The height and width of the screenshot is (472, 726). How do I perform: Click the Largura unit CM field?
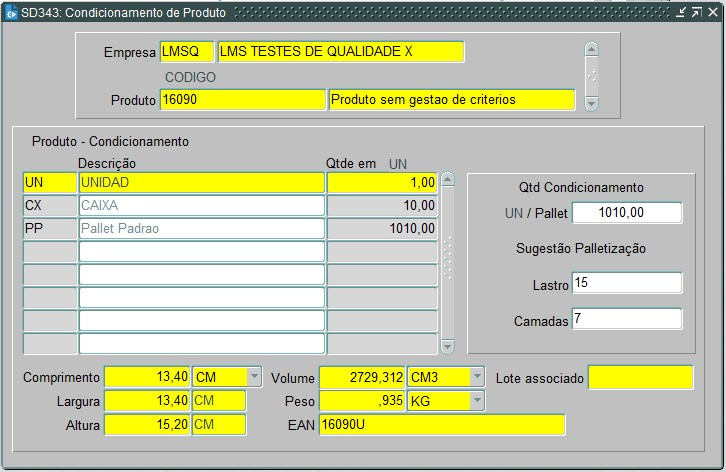219,401
